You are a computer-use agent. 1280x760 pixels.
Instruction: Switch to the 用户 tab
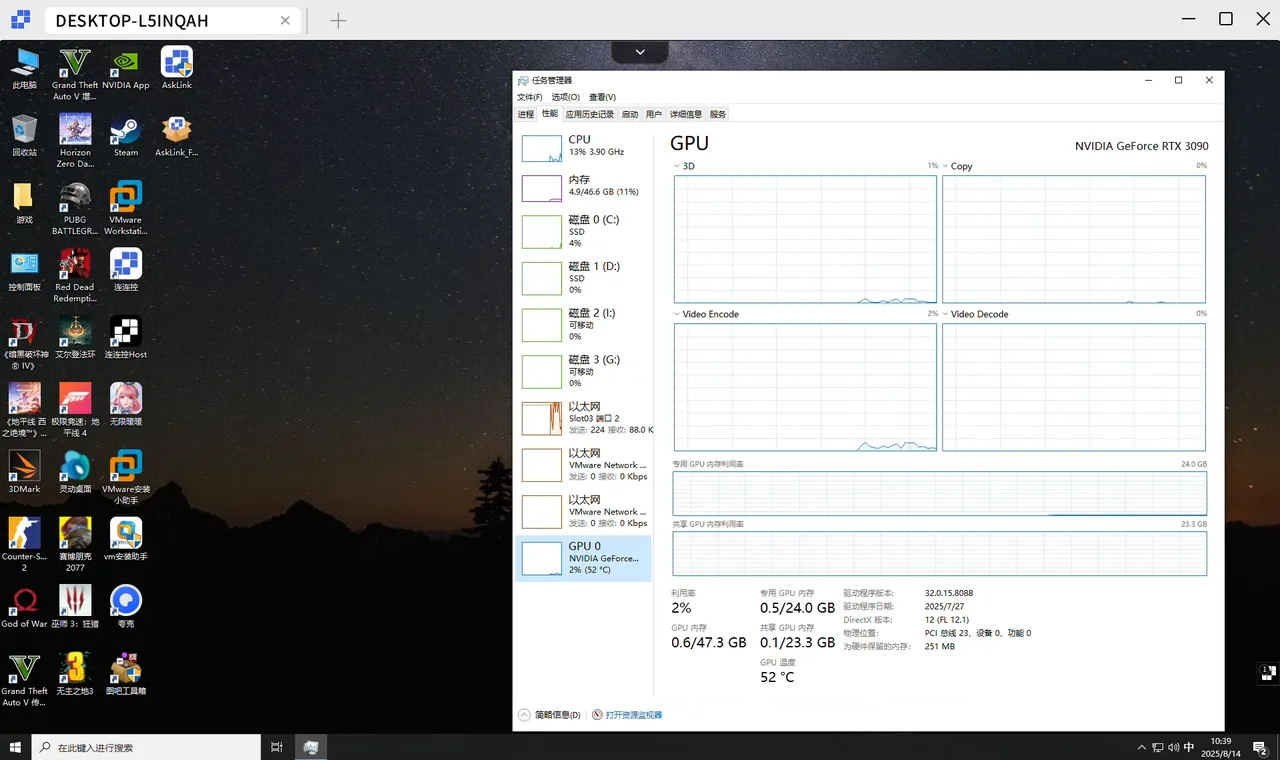pyautogui.click(x=654, y=114)
